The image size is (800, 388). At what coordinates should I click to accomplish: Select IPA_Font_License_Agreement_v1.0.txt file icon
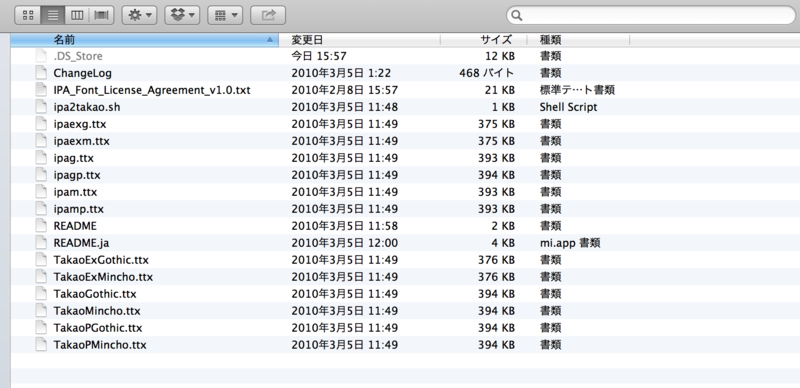pyautogui.click(x=41, y=90)
